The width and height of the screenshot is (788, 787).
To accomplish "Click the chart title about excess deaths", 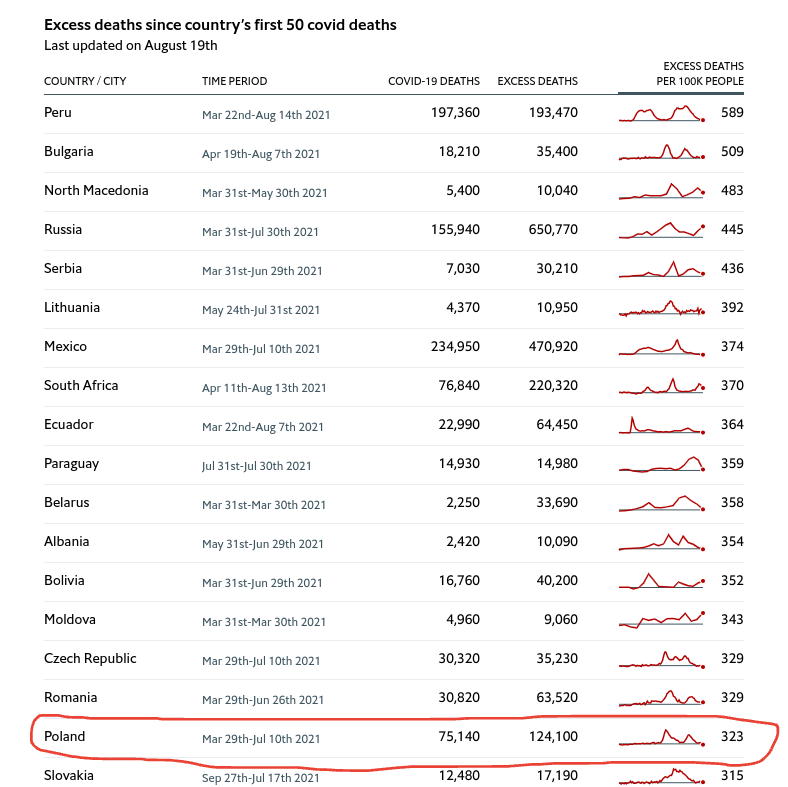I will [x=220, y=25].
